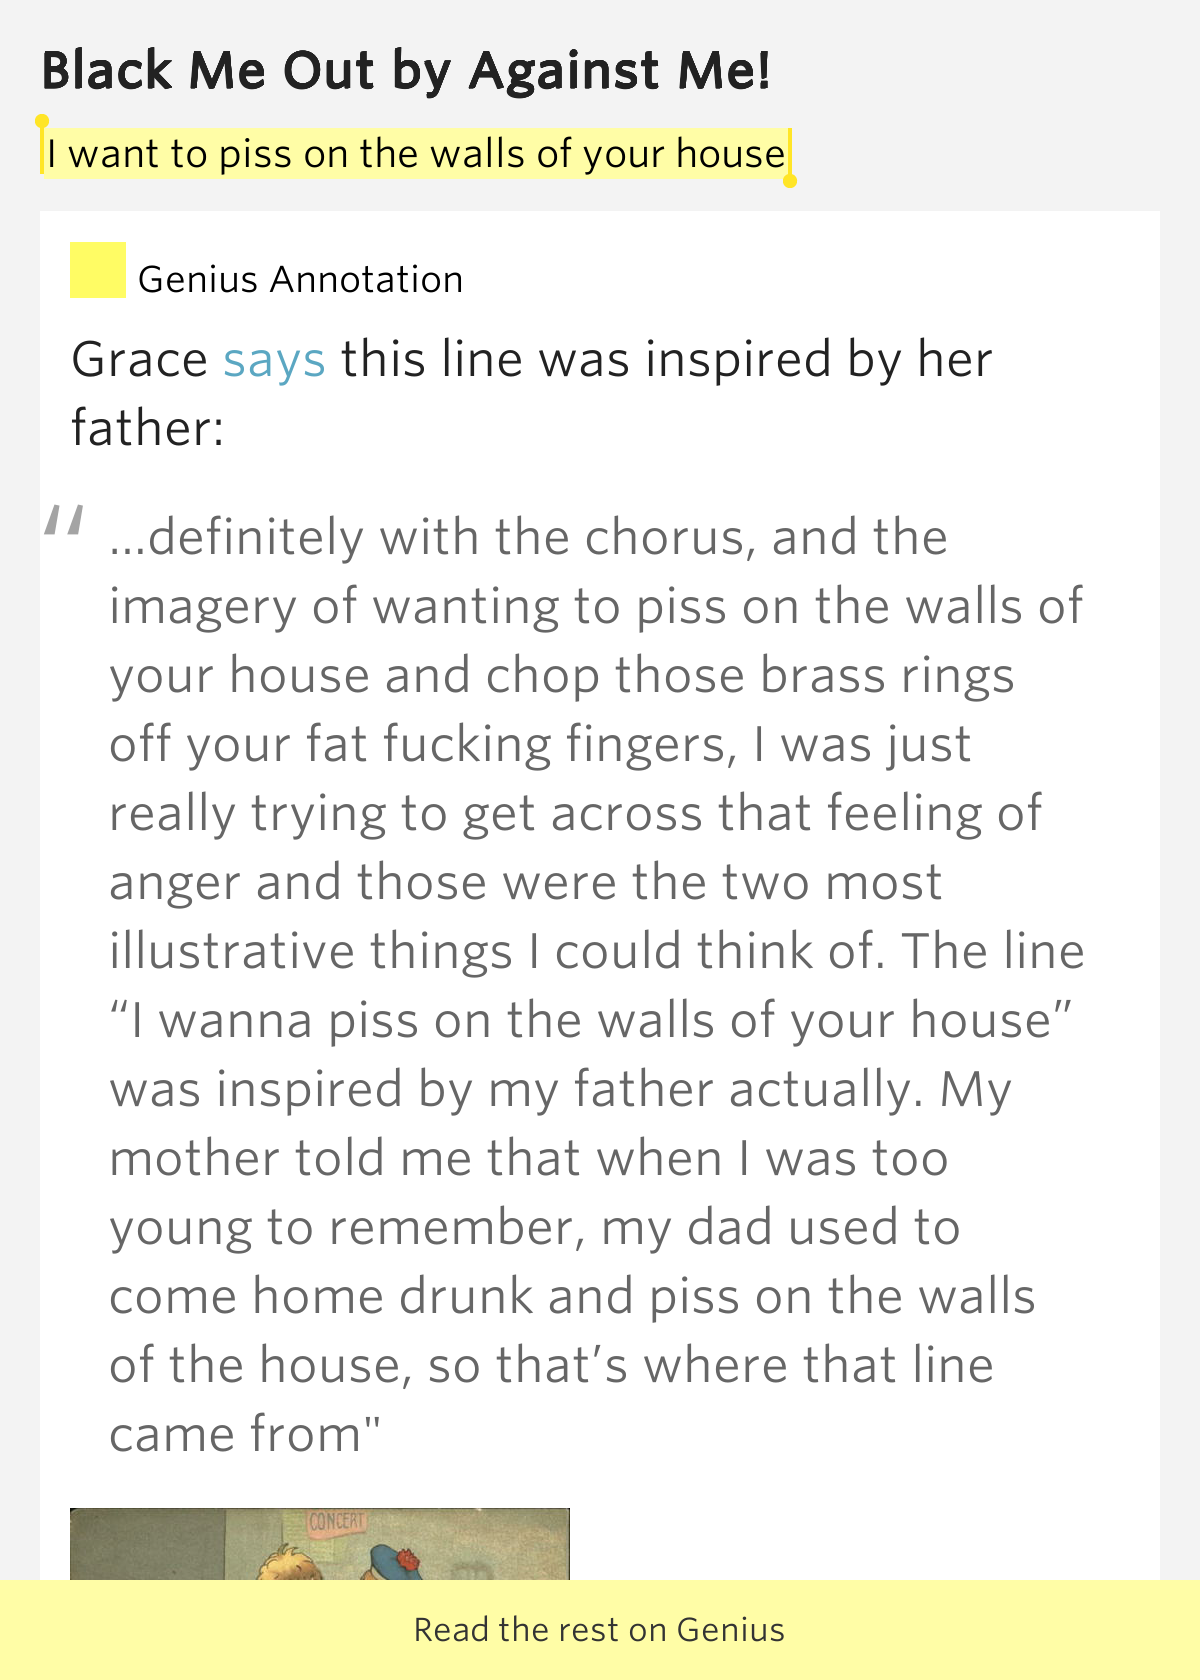Open the 'says' hyperlink
The image size is (1200, 1680).
coord(274,359)
